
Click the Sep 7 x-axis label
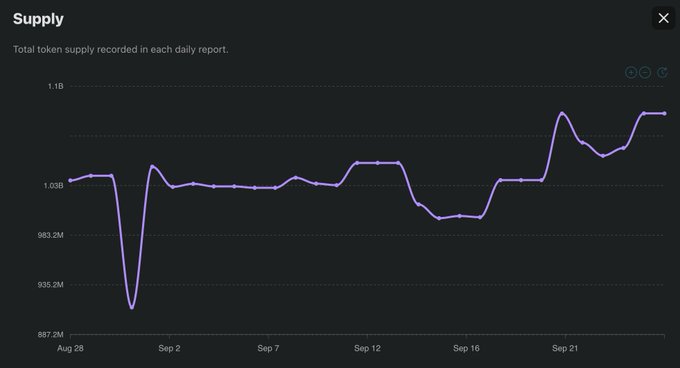pos(268,348)
